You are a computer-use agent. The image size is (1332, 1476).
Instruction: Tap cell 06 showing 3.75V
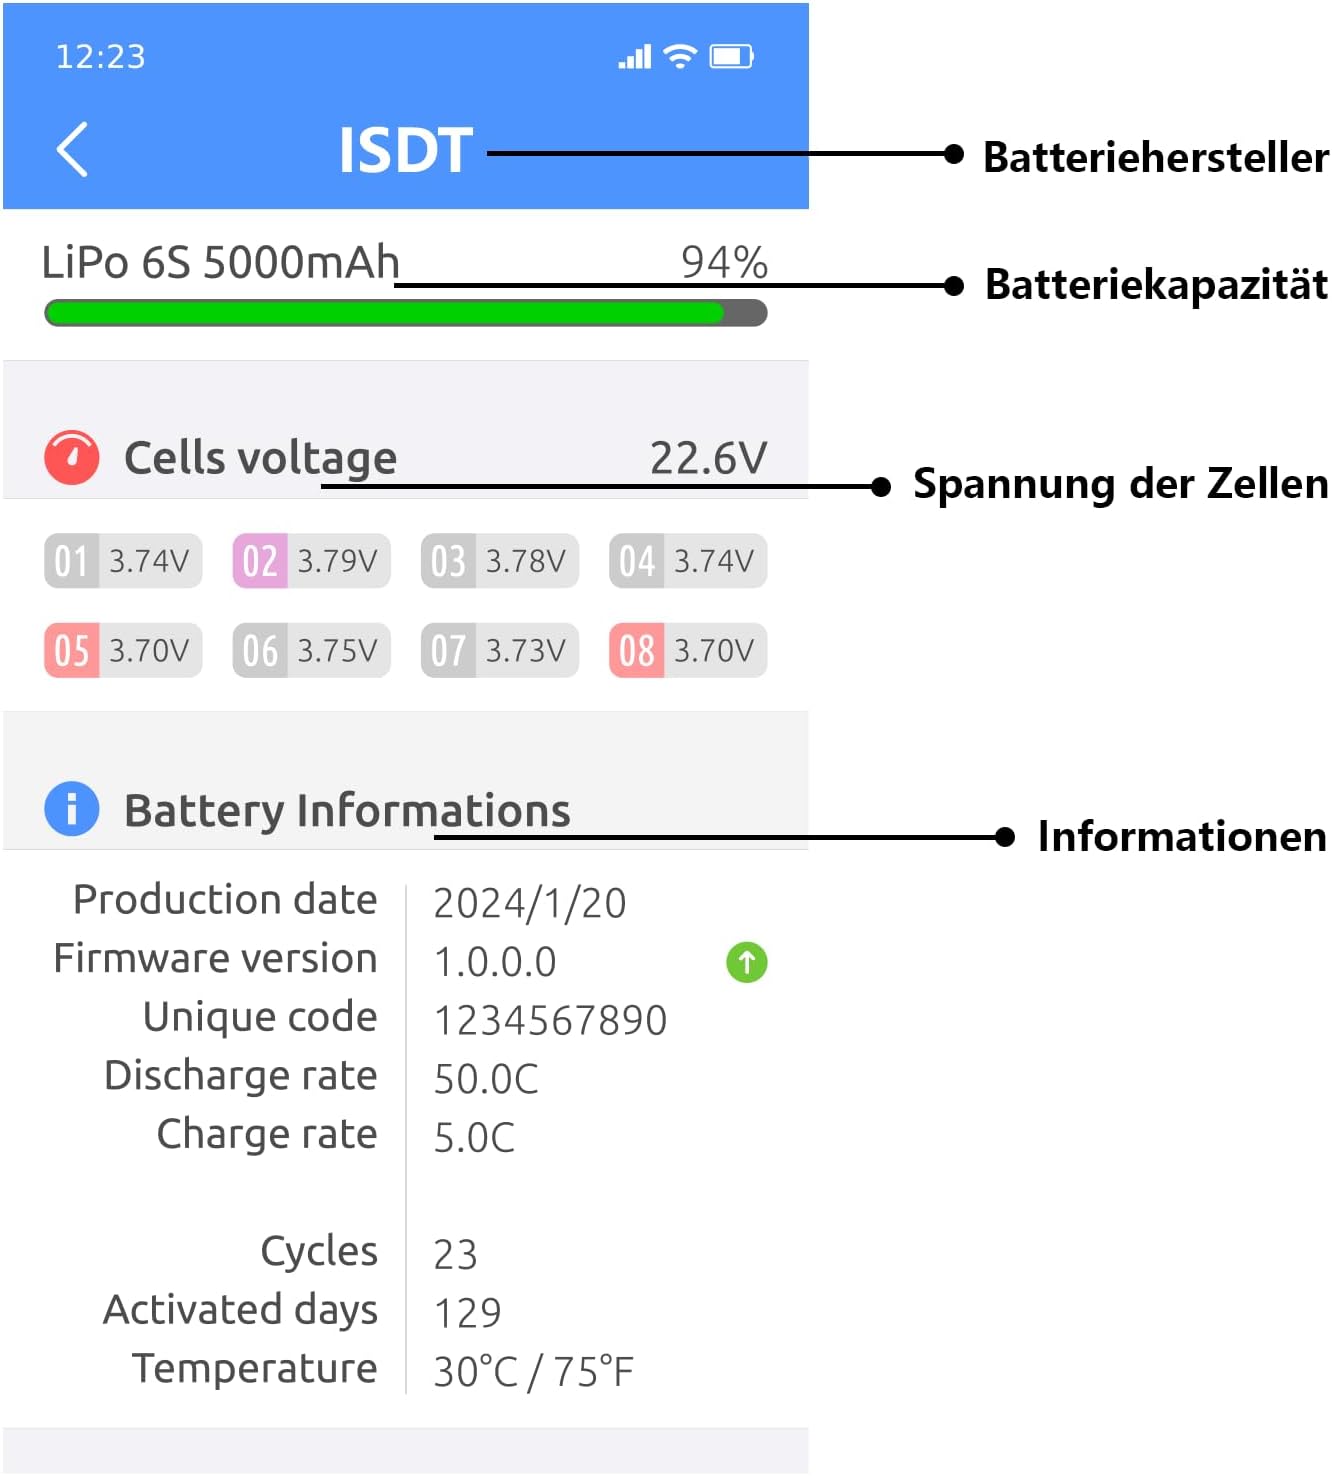click(x=311, y=651)
